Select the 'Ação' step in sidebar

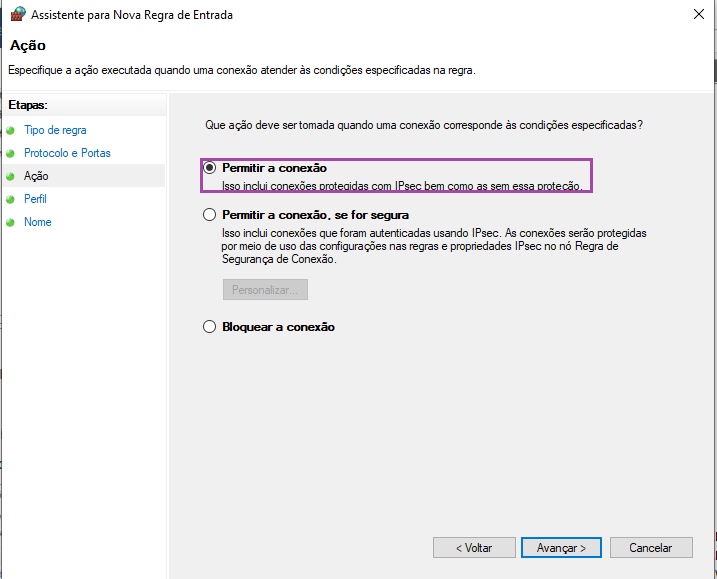[36, 176]
